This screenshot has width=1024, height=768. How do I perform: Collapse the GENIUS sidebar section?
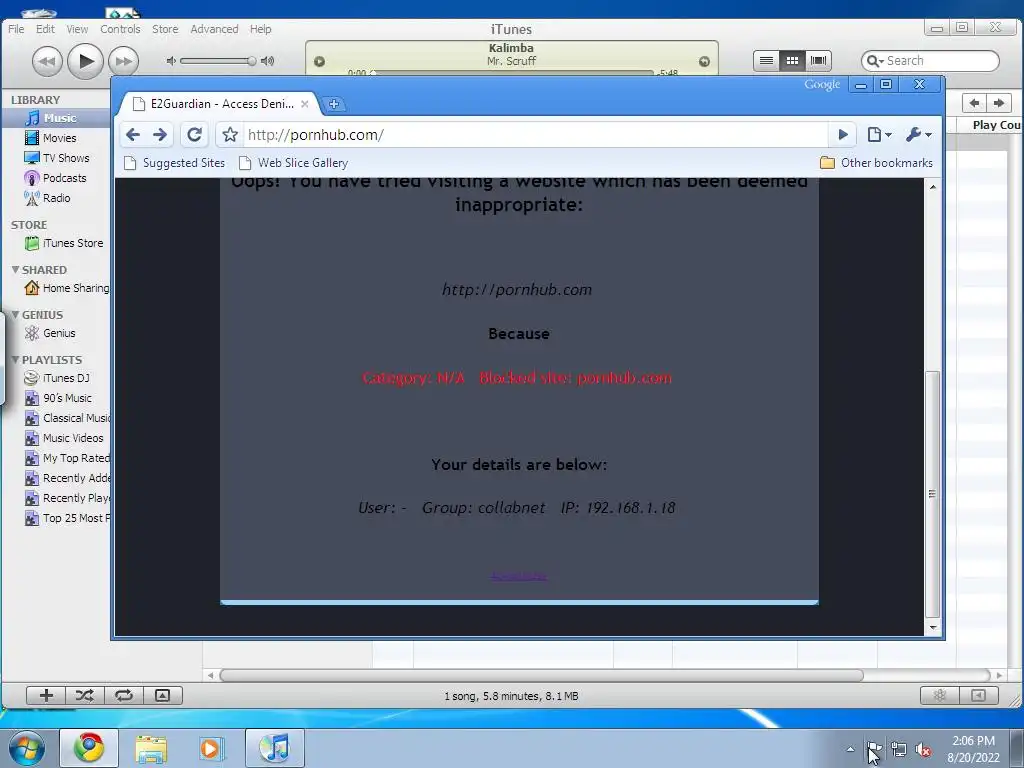click(15, 315)
